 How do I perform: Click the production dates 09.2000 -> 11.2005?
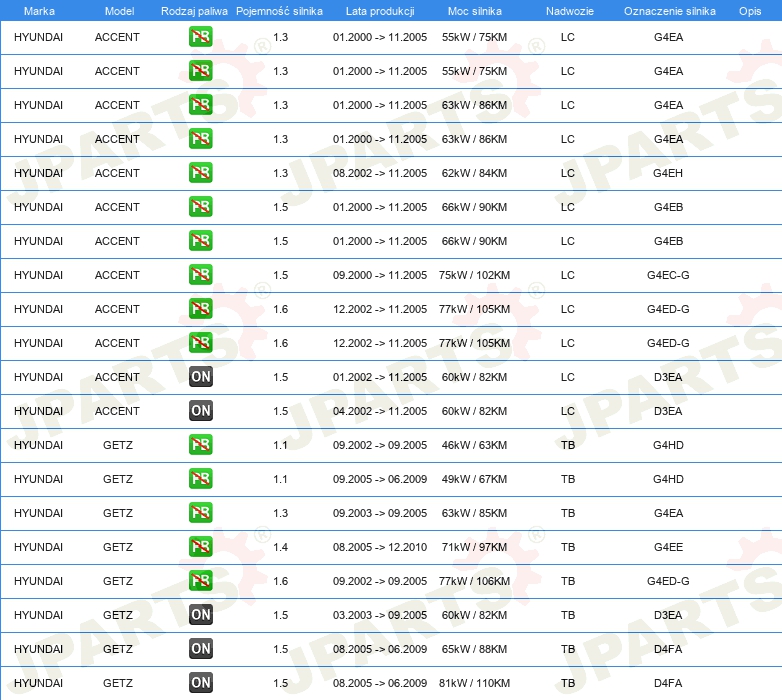[x=380, y=275]
